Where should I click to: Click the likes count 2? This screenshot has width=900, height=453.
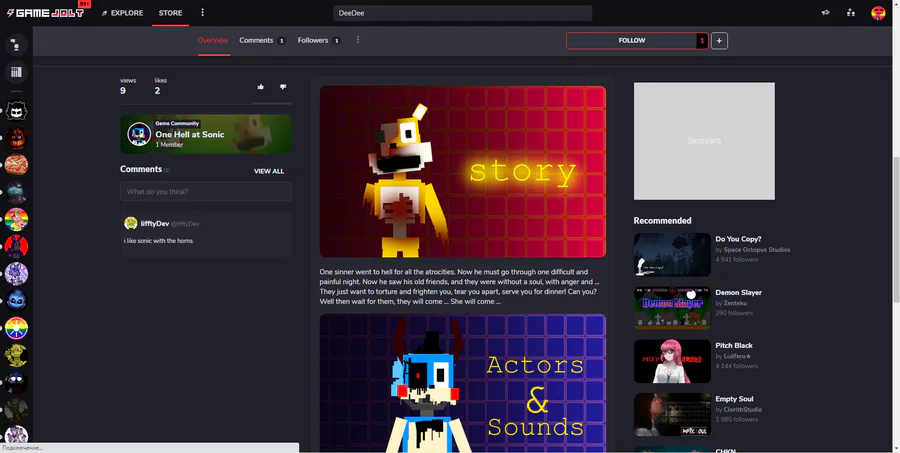pyautogui.click(x=157, y=91)
